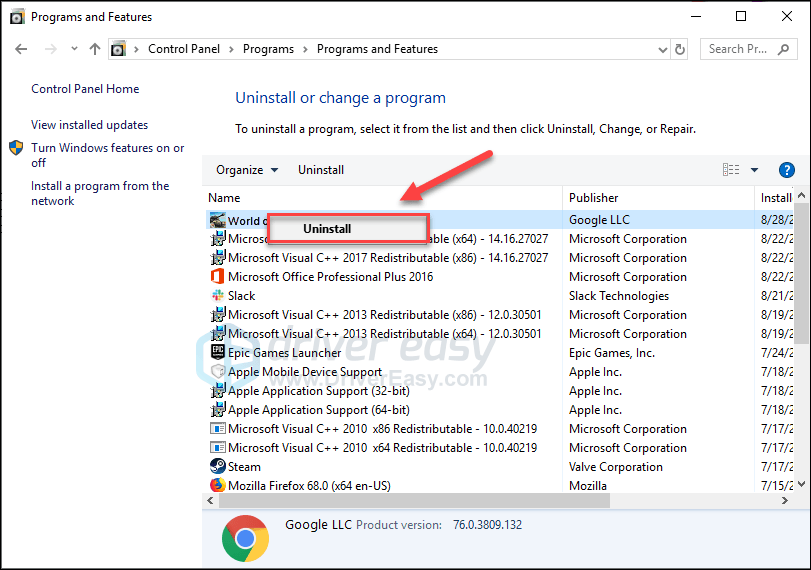
Task: Click the Back navigation arrow
Action: pyautogui.click(x=21, y=49)
